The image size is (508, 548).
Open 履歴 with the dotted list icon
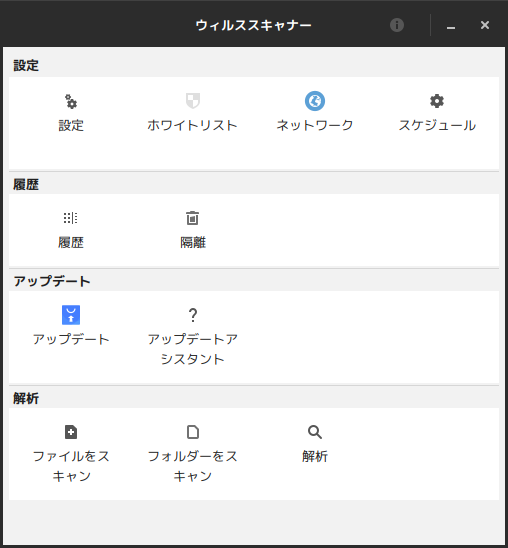pos(71,218)
